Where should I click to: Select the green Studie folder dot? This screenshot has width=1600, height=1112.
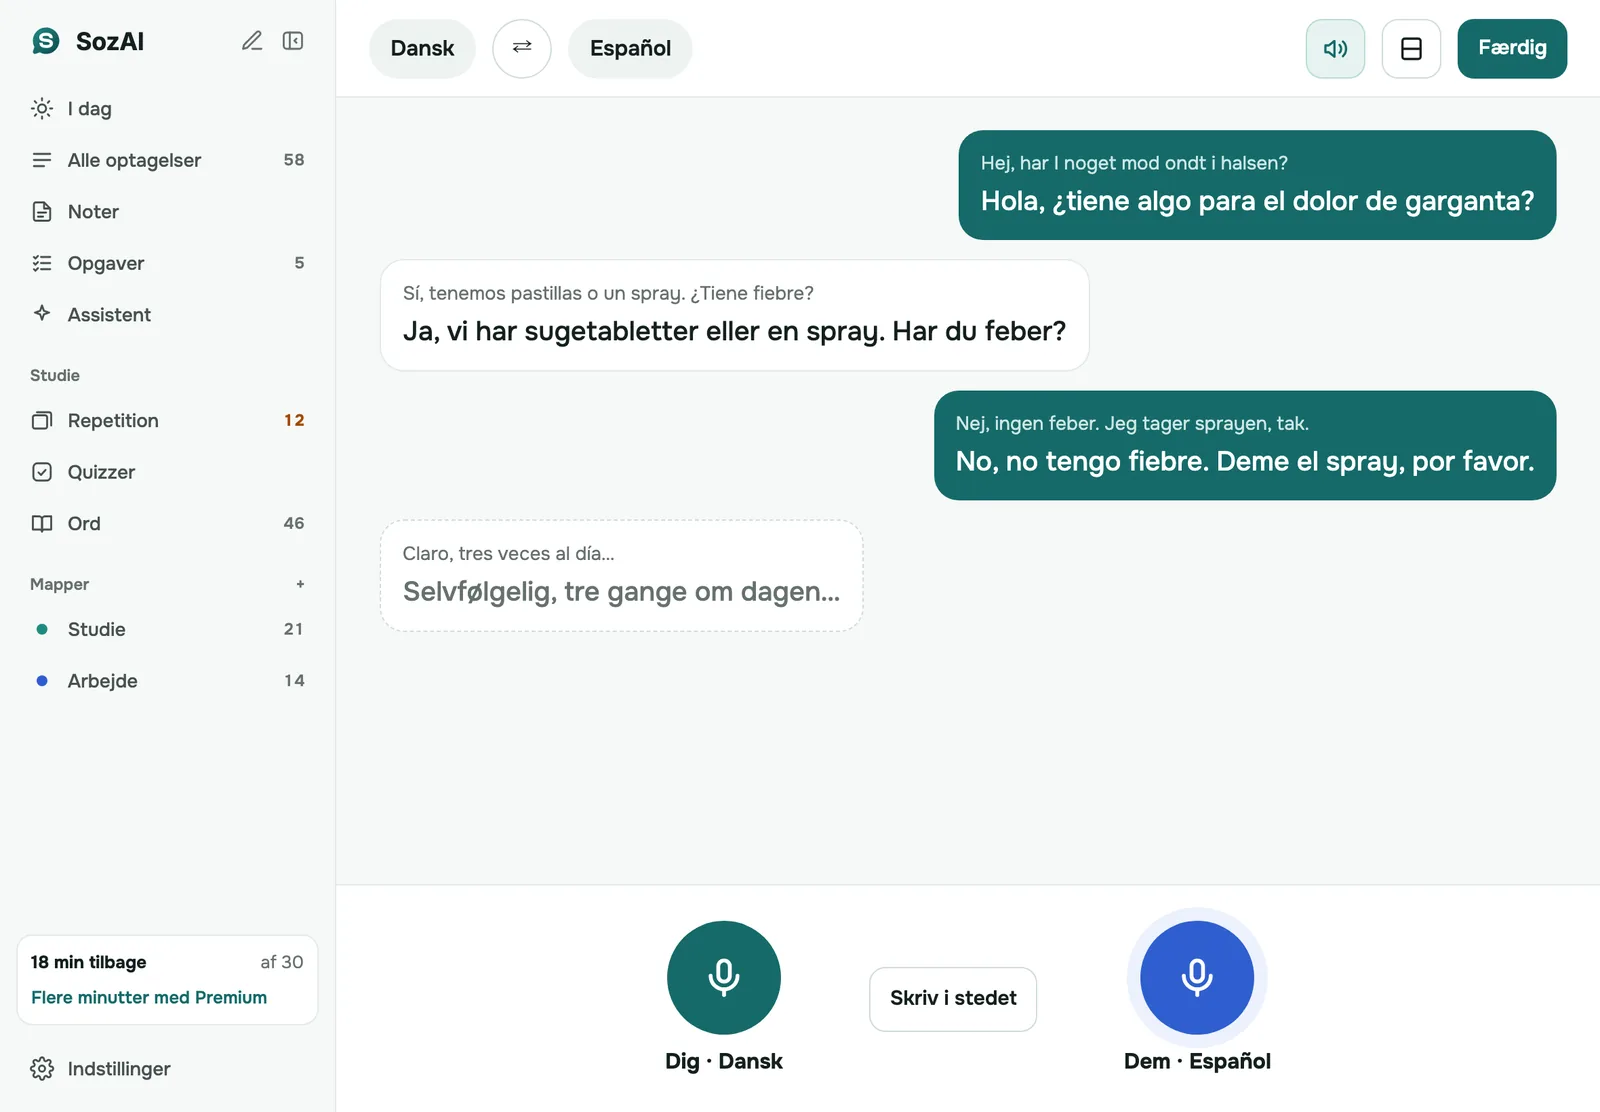(x=42, y=629)
